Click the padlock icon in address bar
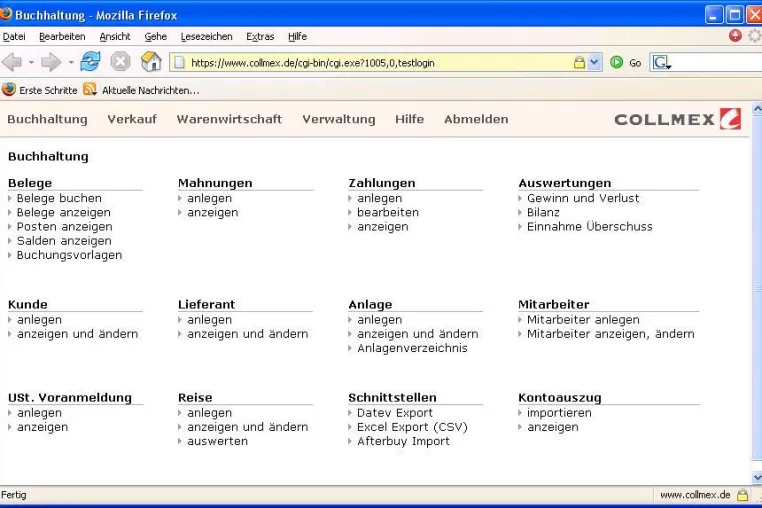Image resolution: width=762 pixels, height=508 pixels. (x=579, y=62)
